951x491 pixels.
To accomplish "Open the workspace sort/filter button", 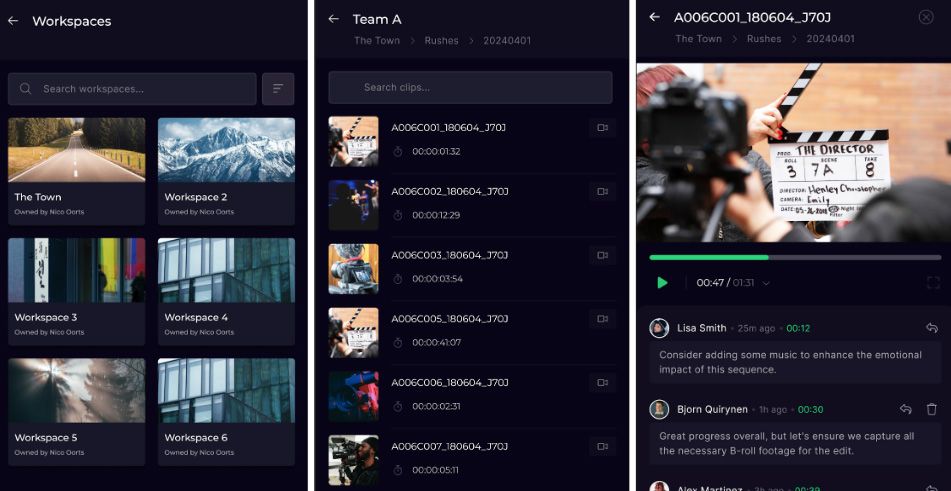I will (278, 89).
